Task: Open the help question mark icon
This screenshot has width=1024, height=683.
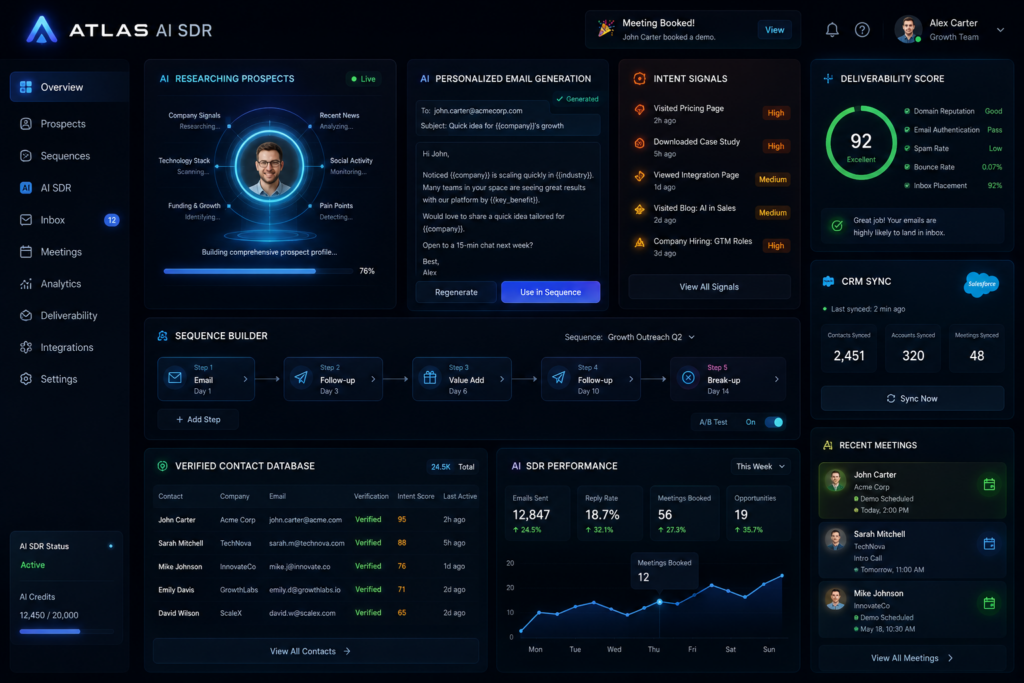Action: [862, 29]
